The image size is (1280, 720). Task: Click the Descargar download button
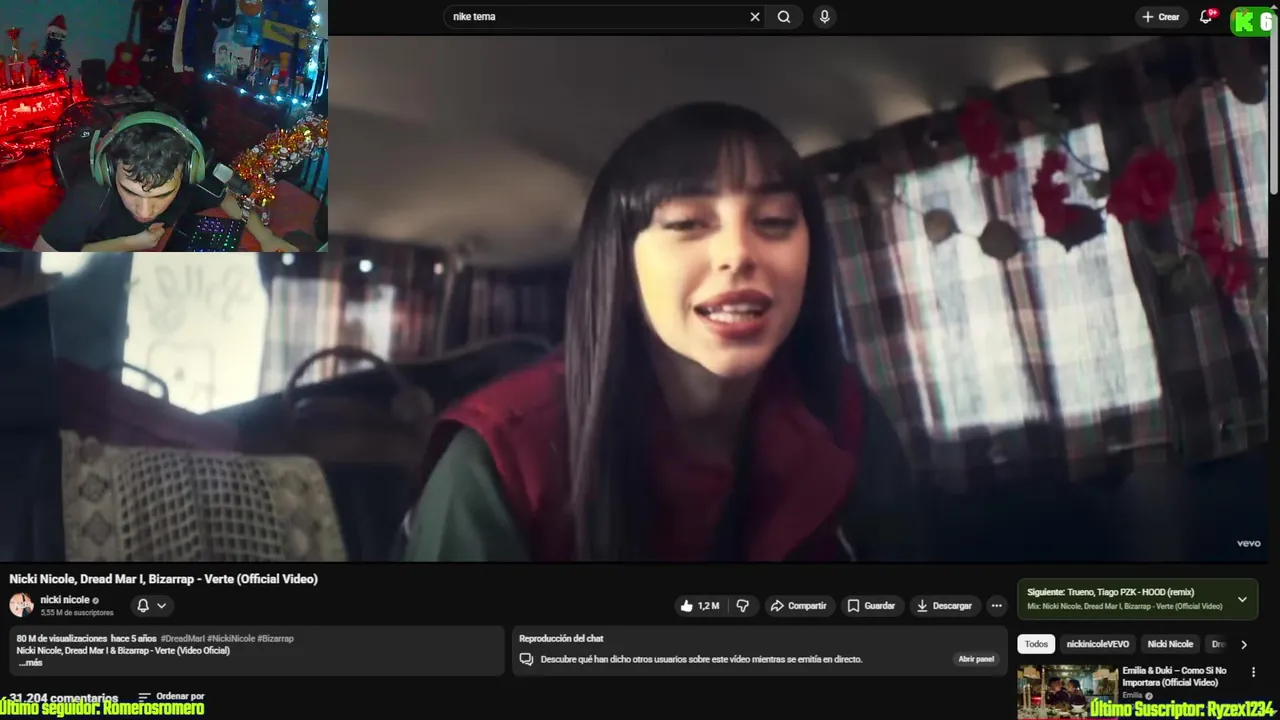944,605
